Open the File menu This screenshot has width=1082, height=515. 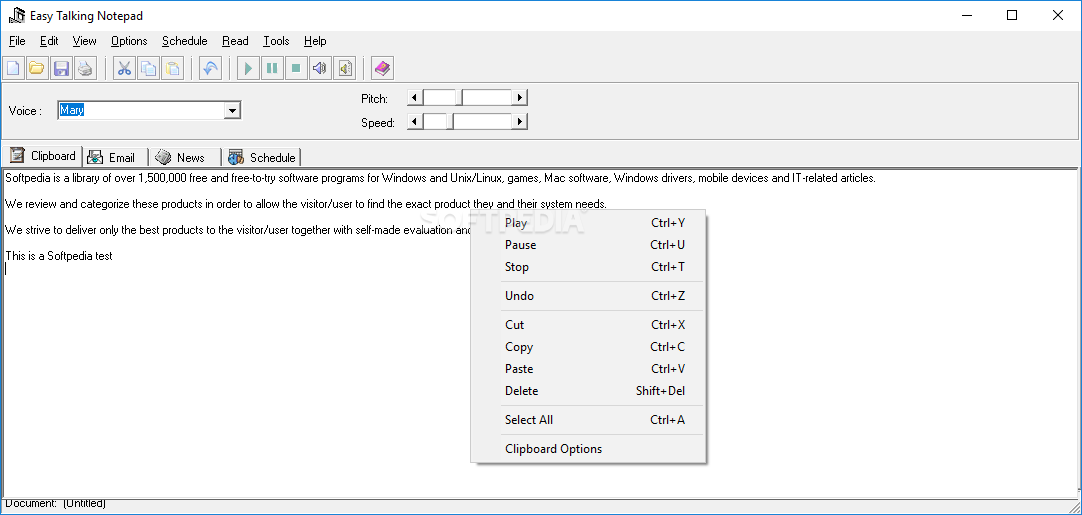click(x=17, y=41)
